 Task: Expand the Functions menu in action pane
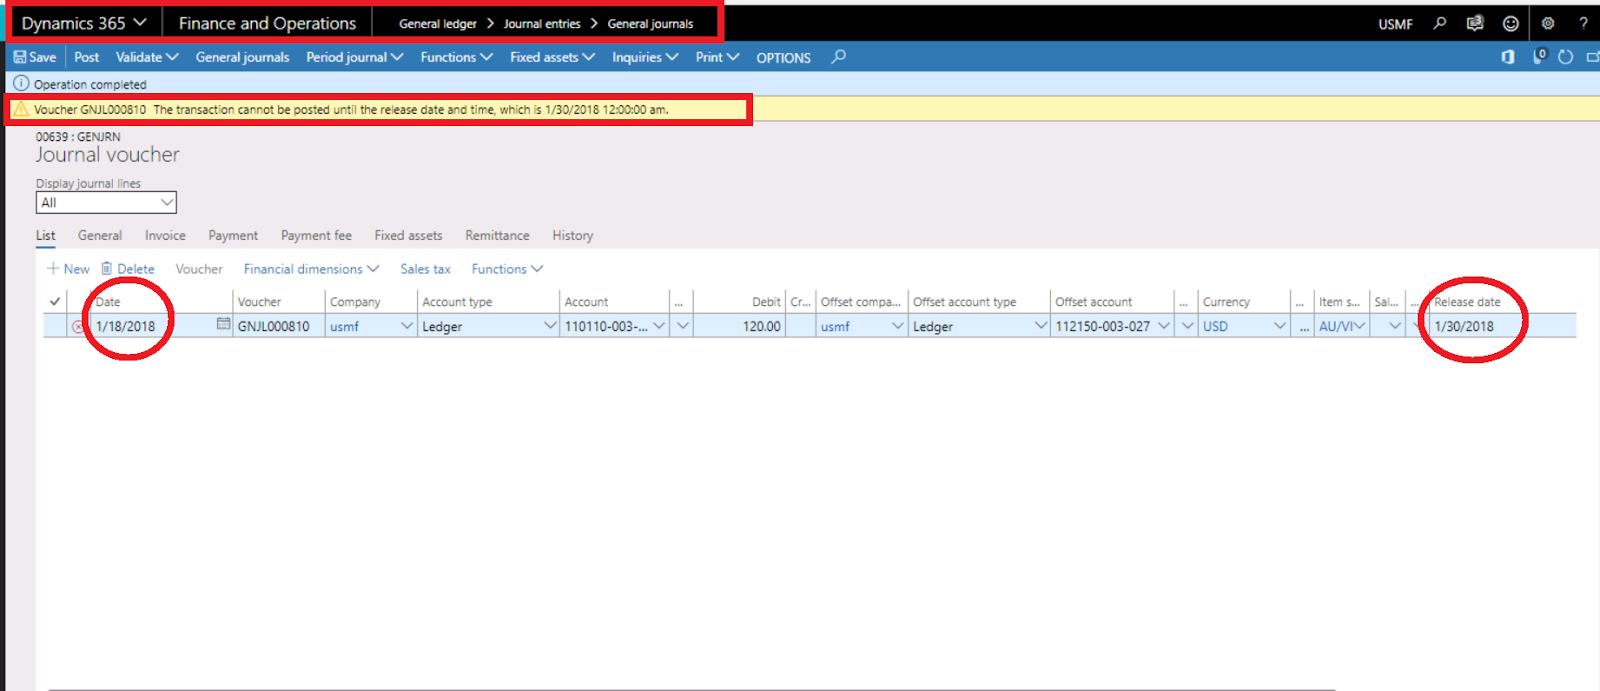pyautogui.click(x=456, y=57)
